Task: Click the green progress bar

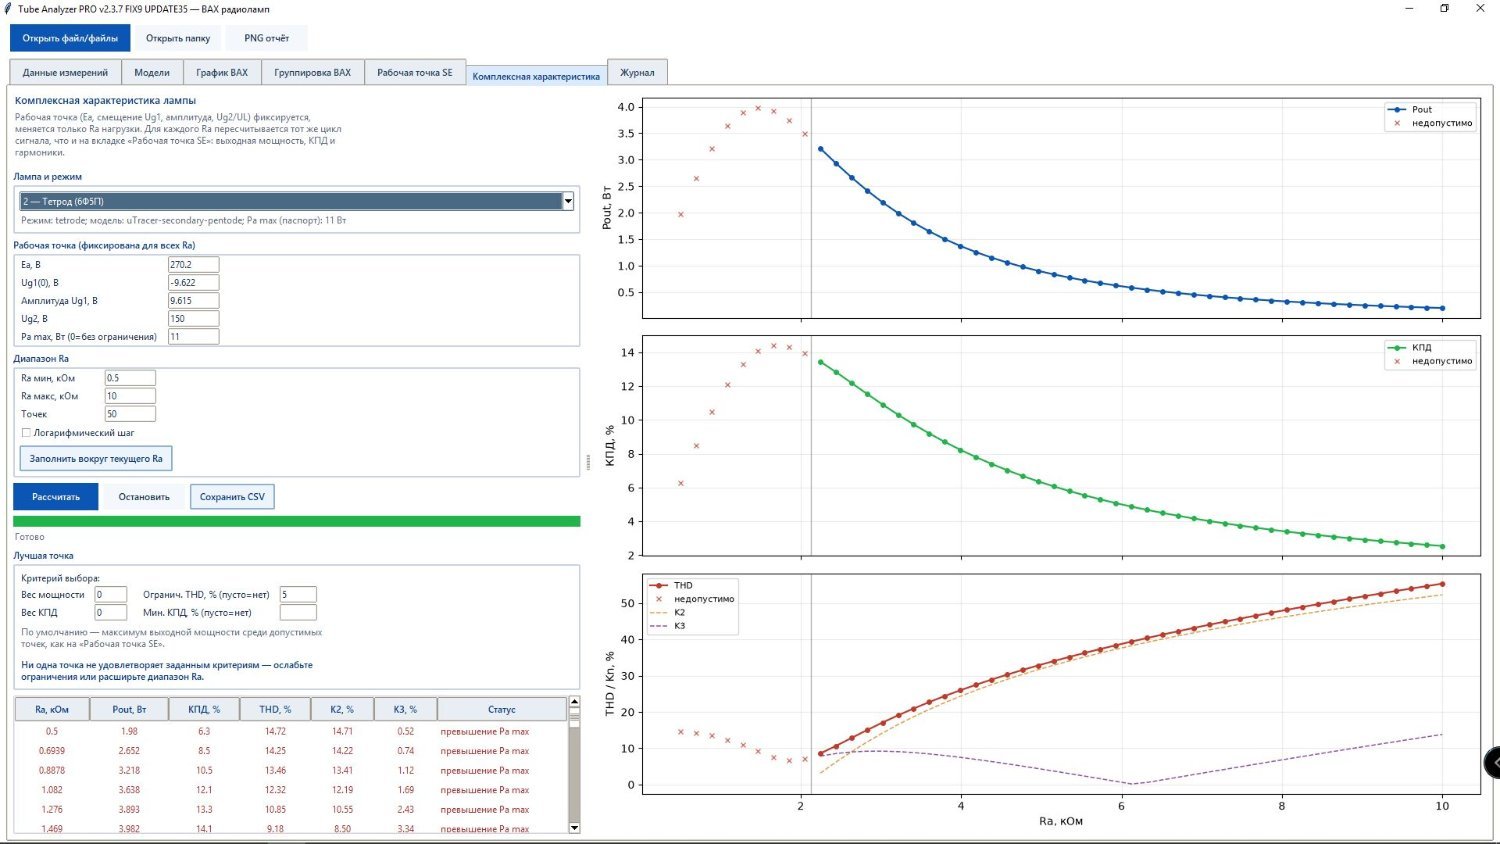Action: click(297, 521)
